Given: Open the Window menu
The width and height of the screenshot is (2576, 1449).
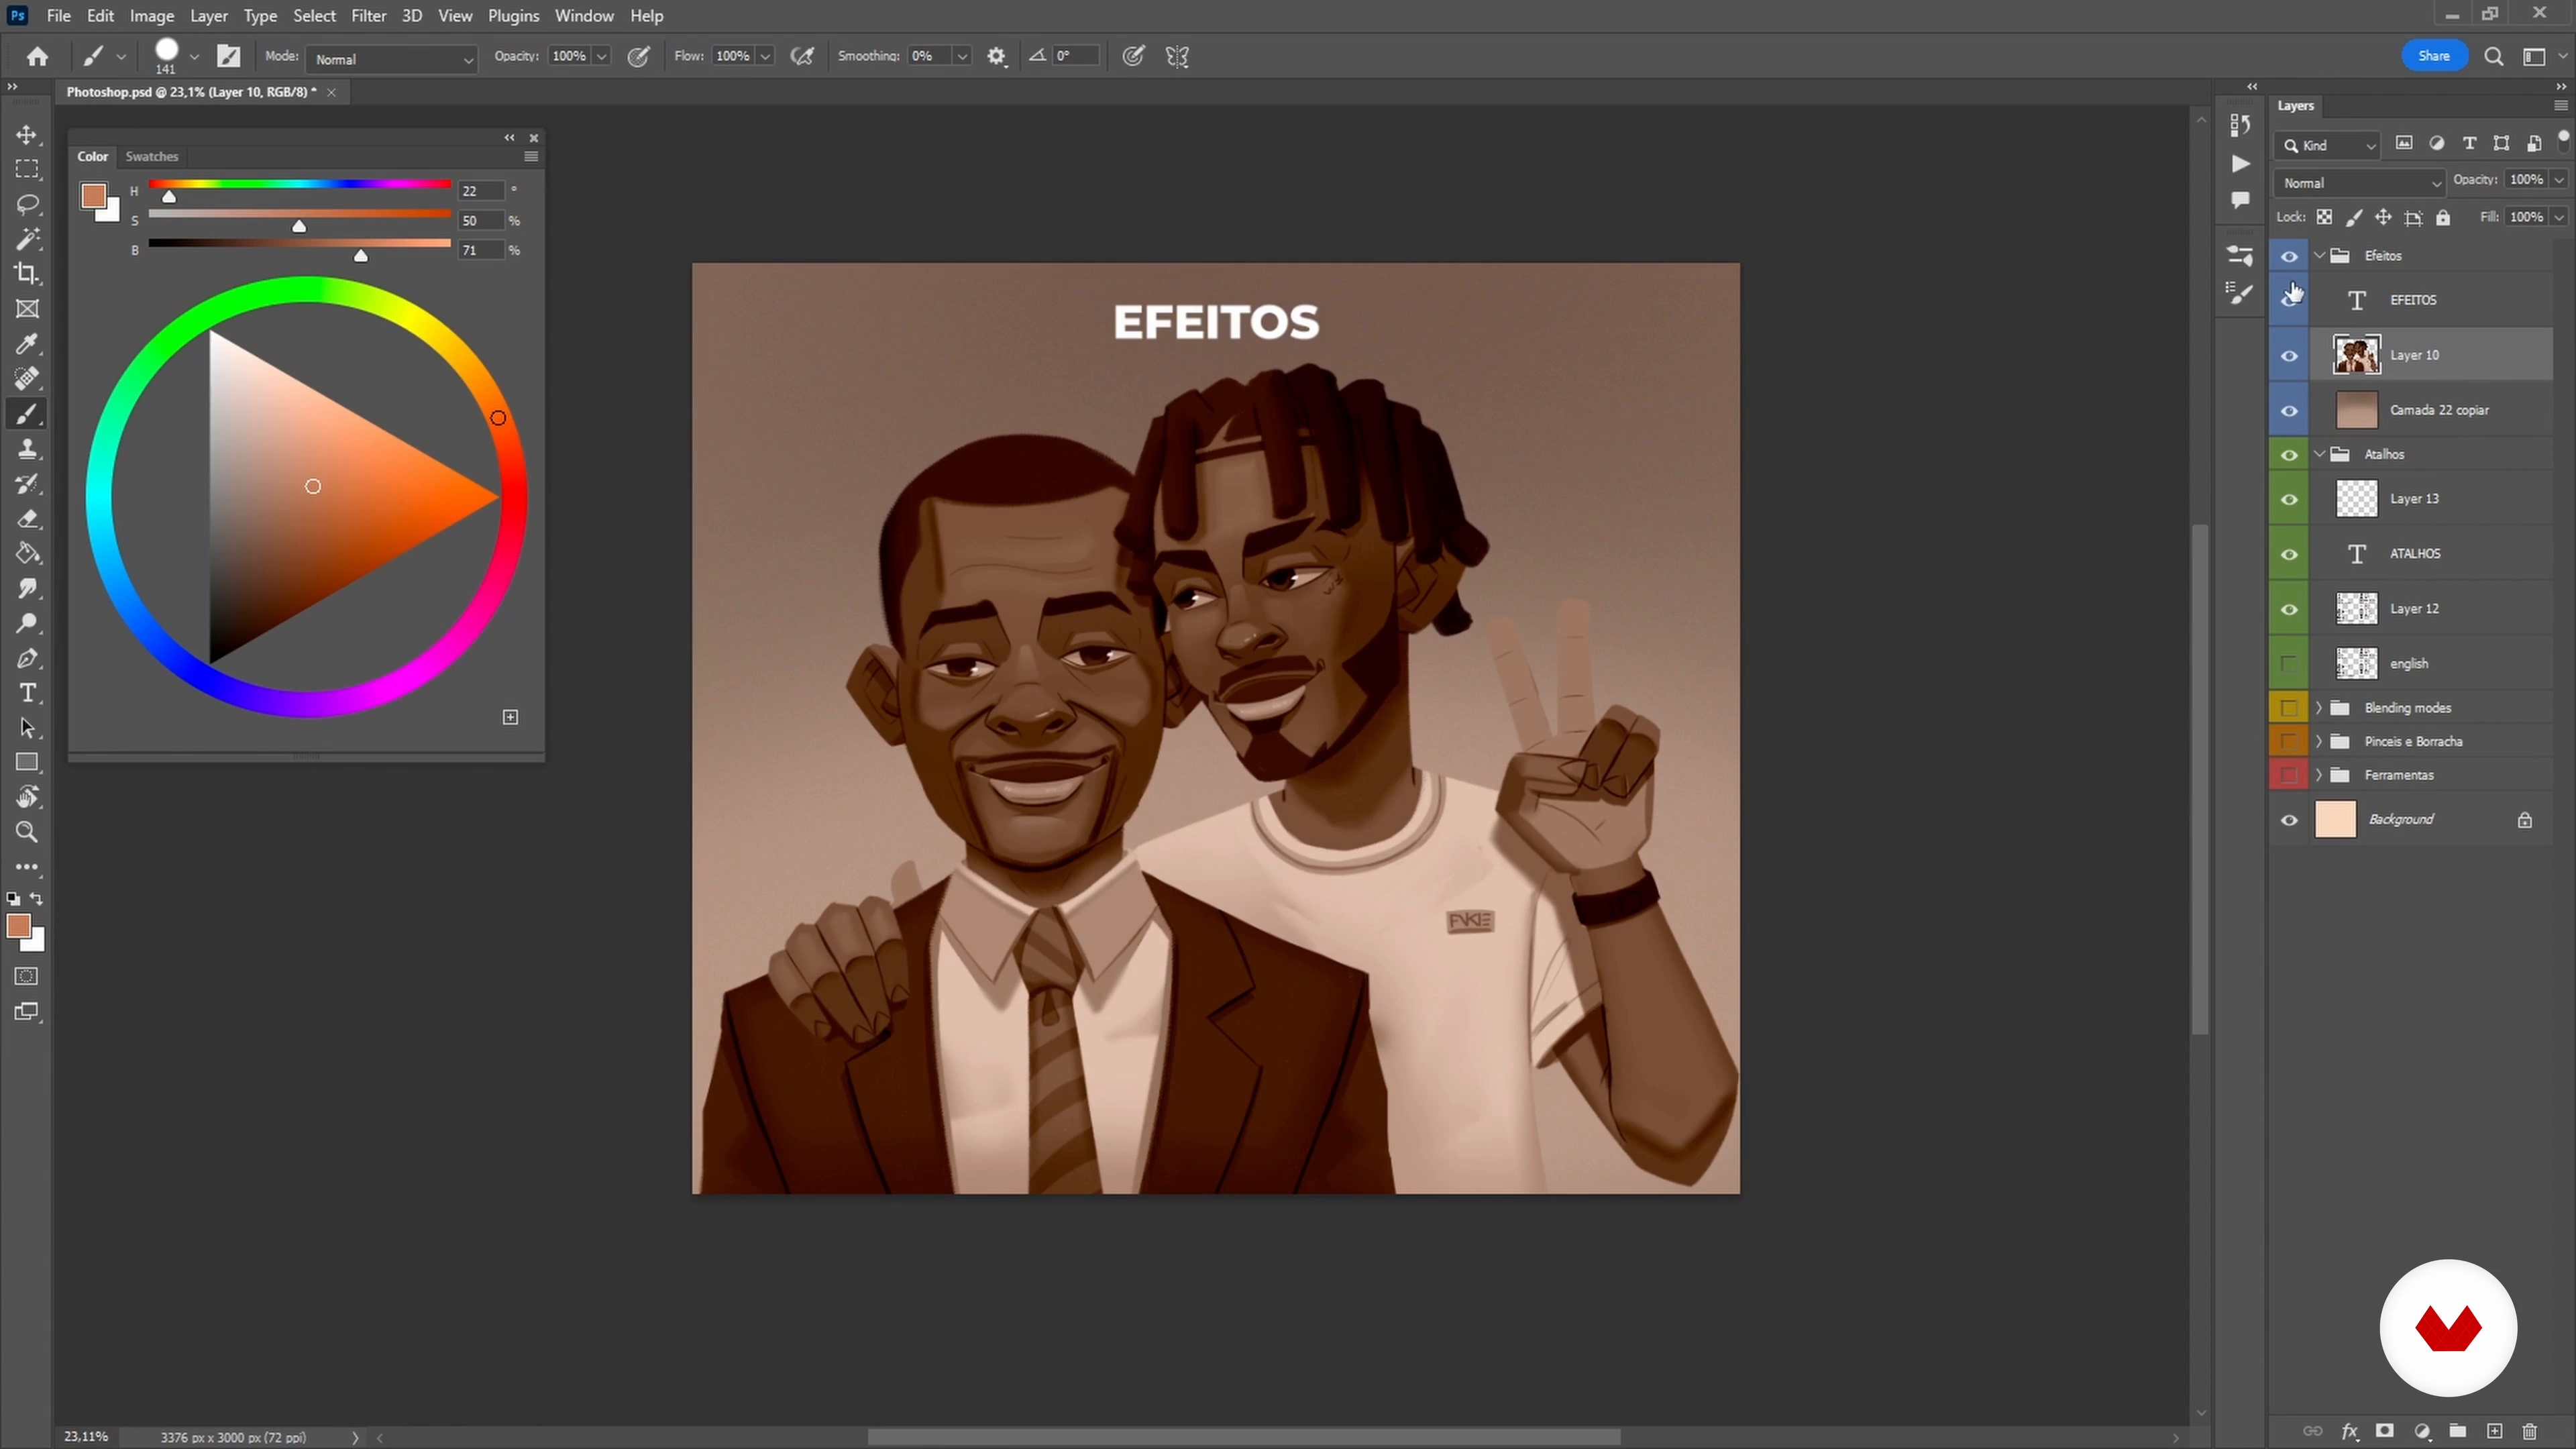Looking at the screenshot, I should [584, 16].
